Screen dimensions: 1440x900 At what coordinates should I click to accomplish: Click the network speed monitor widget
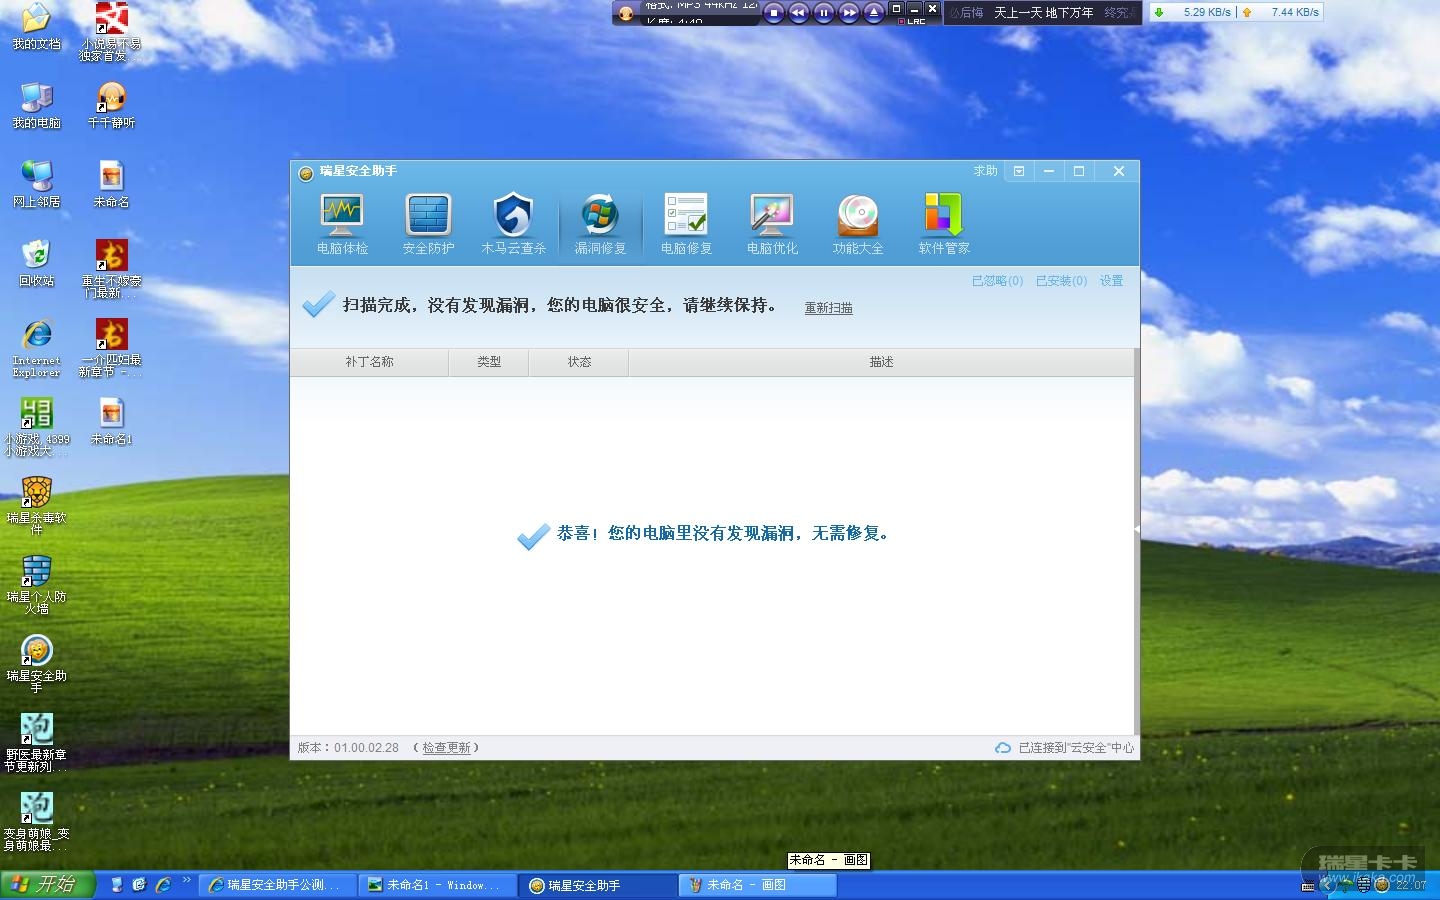click(1236, 12)
